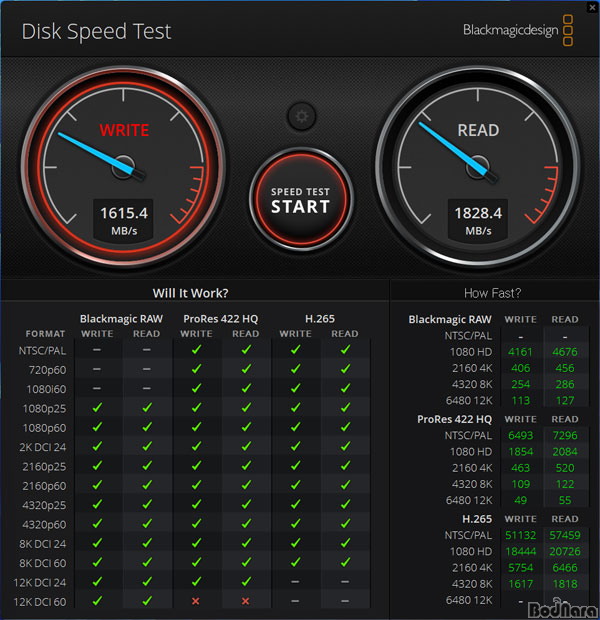Click ProRes write check for NTSC/PAL
Image resolution: width=600 pixels, height=620 pixels.
tap(196, 350)
